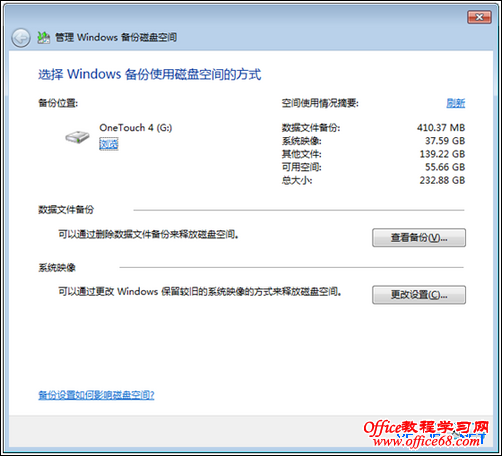
Task: Click the Windows Backup title icon
Action: pyautogui.click(x=43, y=38)
